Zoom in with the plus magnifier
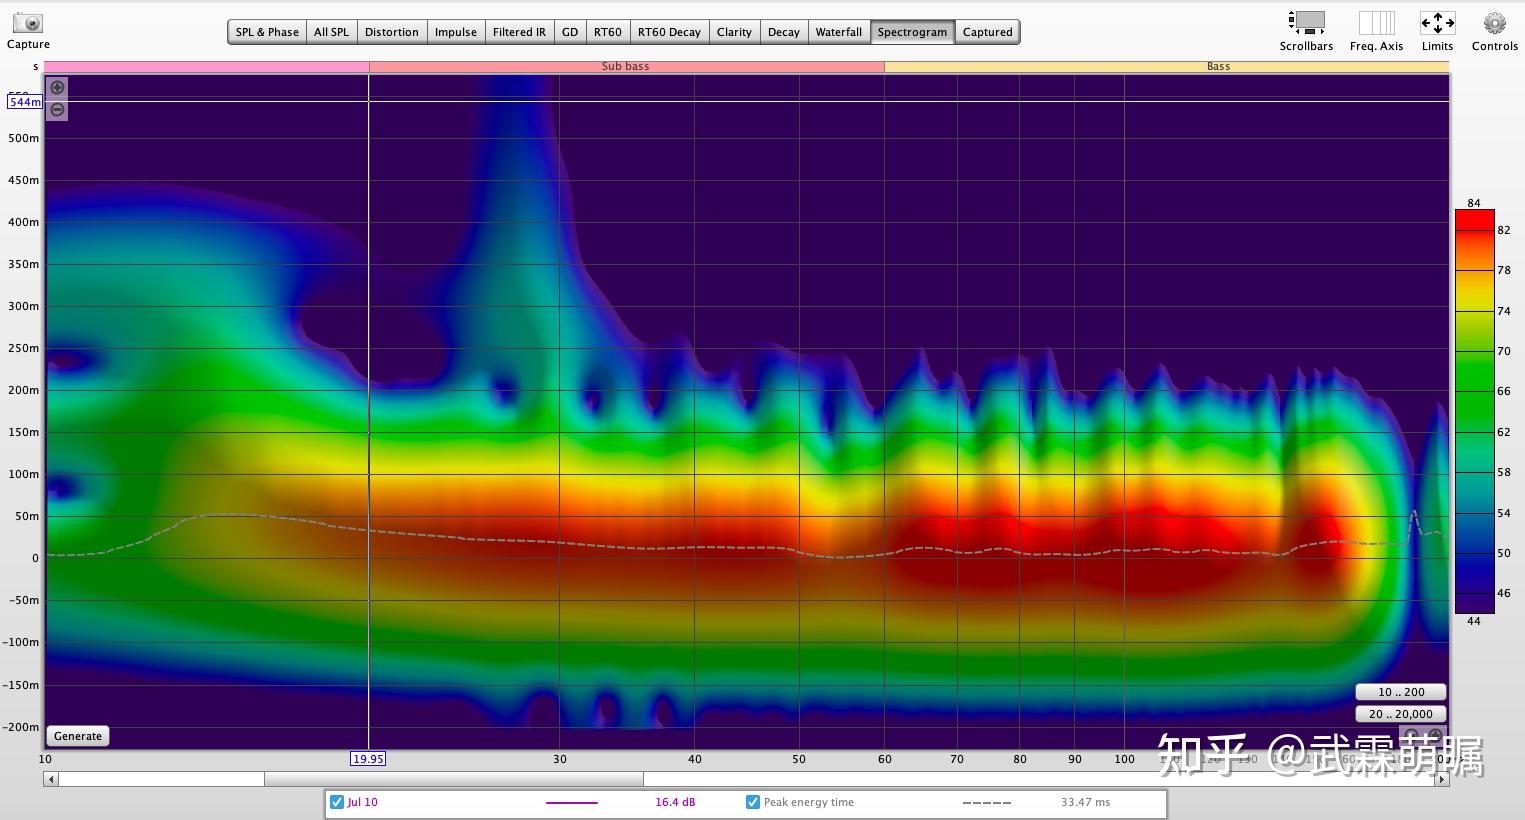The width and height of the screenshot is (1525, 820). coord(58,88)
